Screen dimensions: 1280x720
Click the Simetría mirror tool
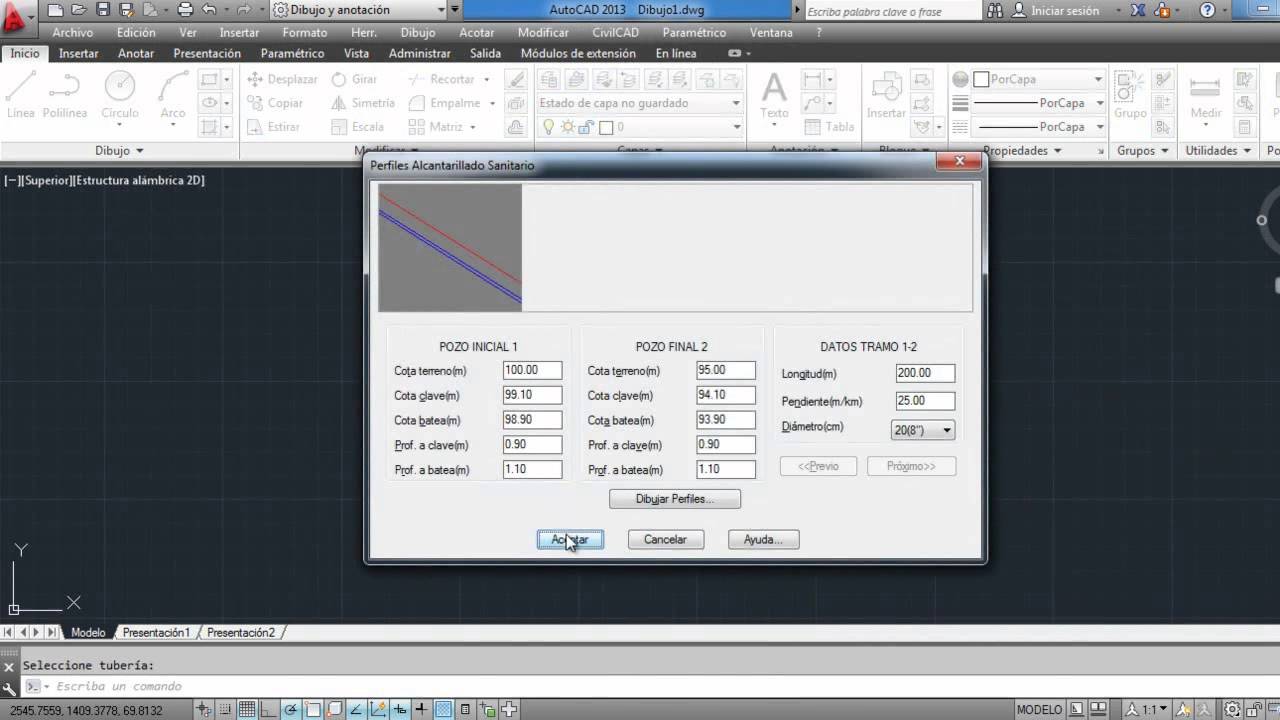[362, 103]
